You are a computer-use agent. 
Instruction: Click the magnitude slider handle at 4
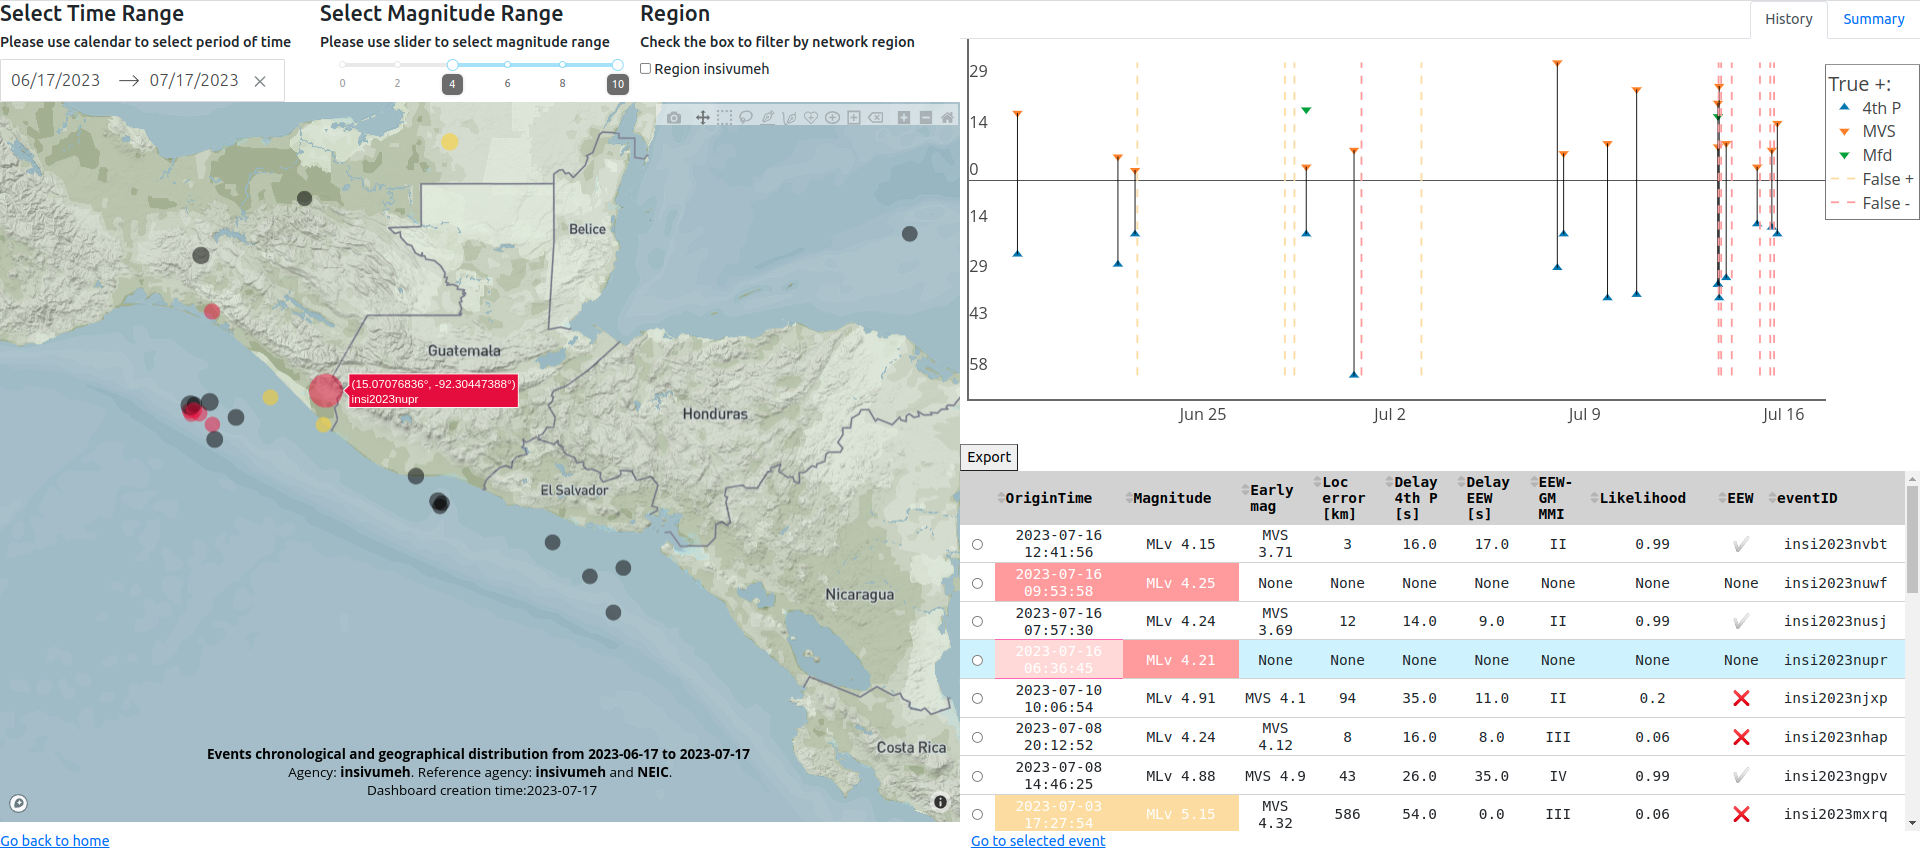click(x=452, y=65)
